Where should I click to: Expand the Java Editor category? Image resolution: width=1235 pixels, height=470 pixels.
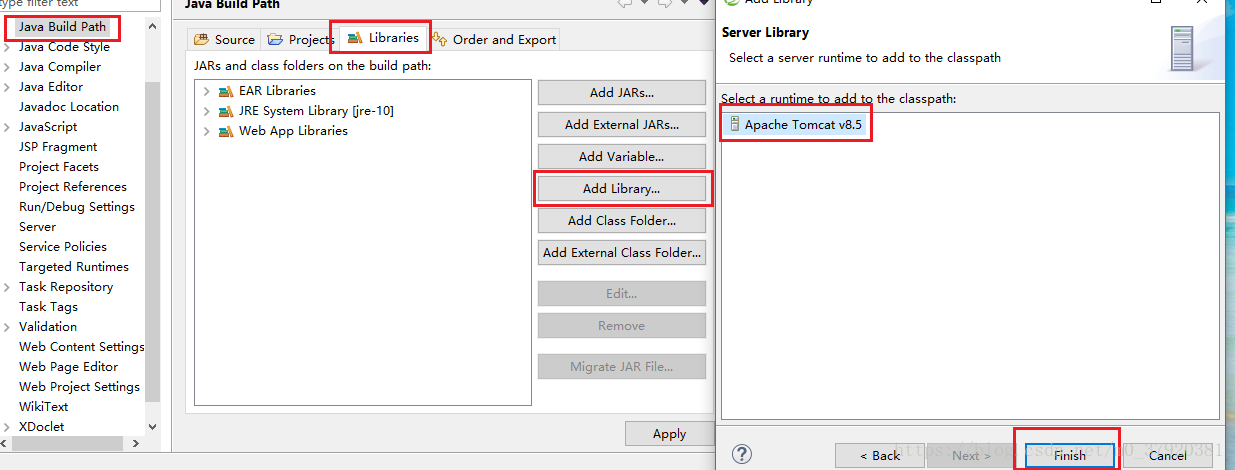click(x=8, y=87)
